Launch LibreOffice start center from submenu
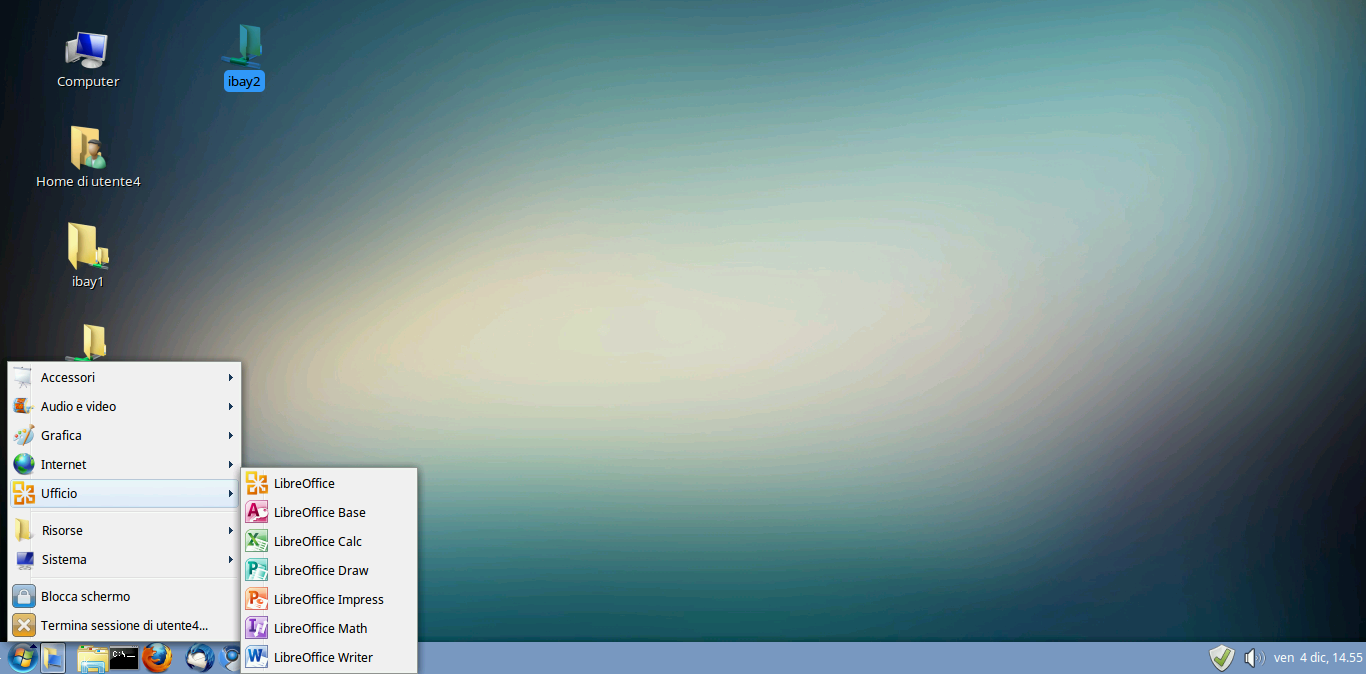This screenshot has width=1366, height=674. [329, 483]
